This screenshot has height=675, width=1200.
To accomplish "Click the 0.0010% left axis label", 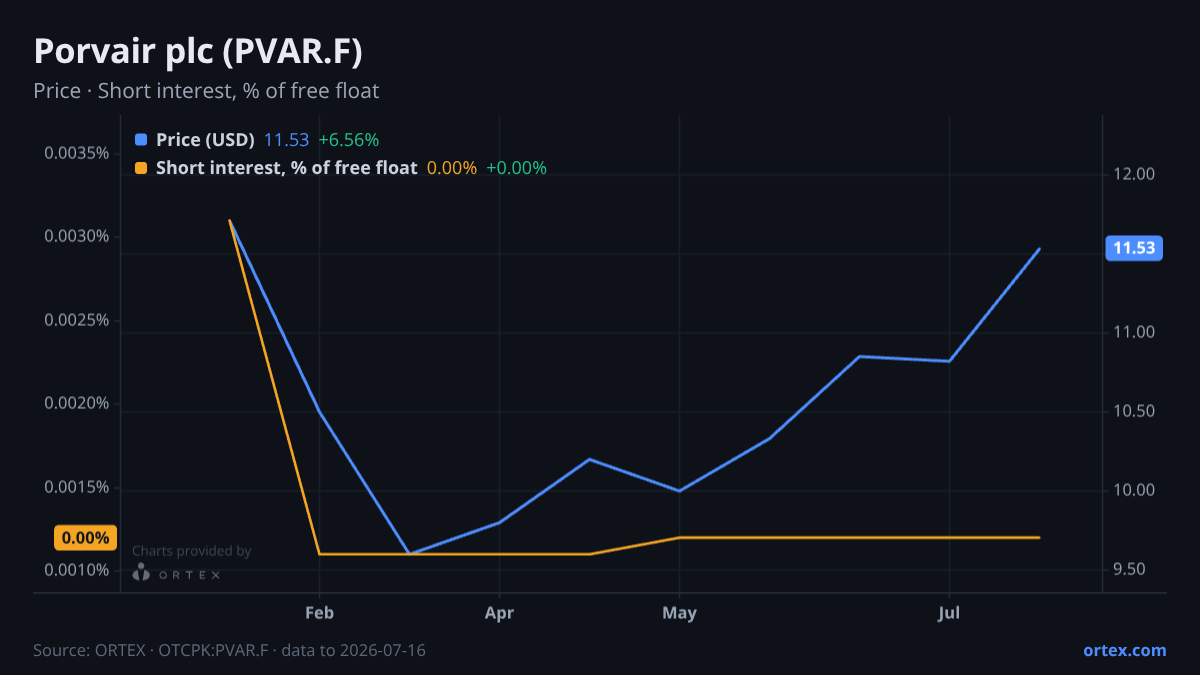I will (77, 570).
